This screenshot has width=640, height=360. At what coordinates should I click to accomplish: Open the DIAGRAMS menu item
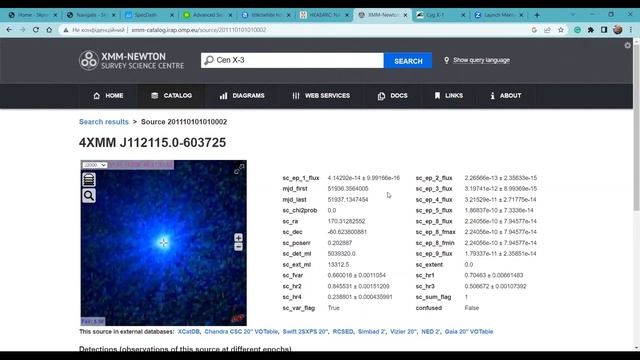242,96
